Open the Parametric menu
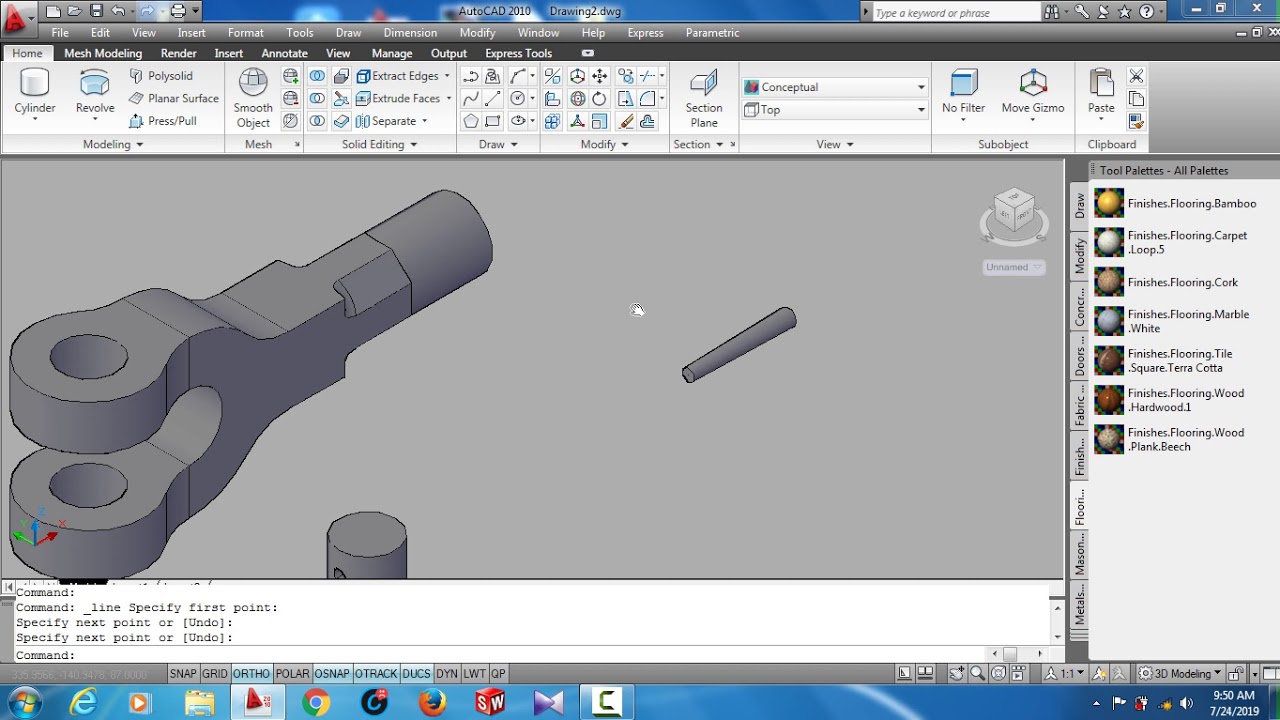 click(712, 33)
